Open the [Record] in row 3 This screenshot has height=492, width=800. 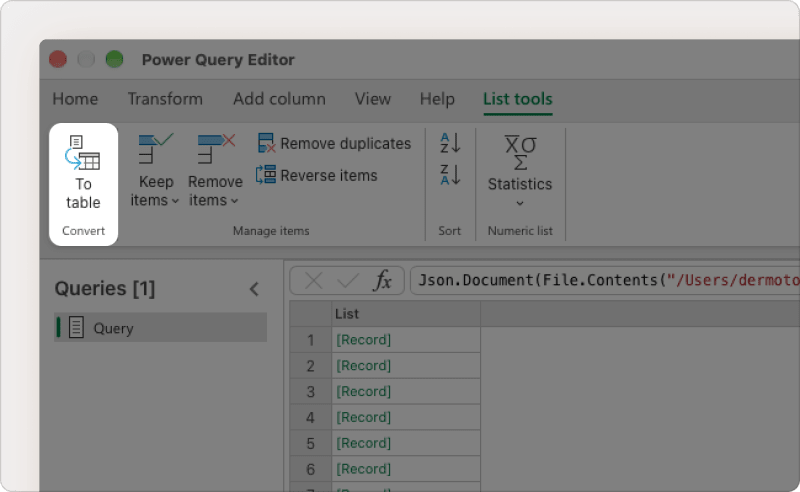pyautogui.click(x=363, y=391)
